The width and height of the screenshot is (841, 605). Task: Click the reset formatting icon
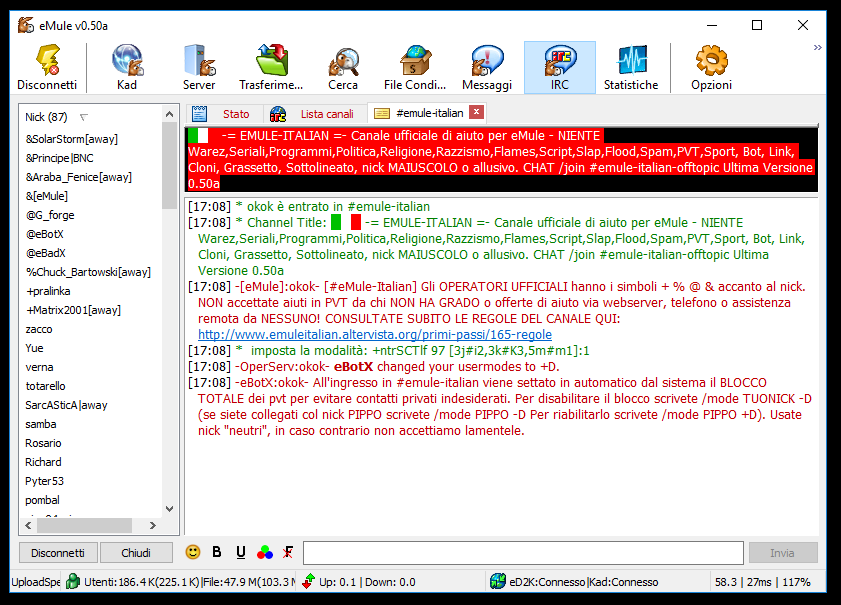point(288,552)
